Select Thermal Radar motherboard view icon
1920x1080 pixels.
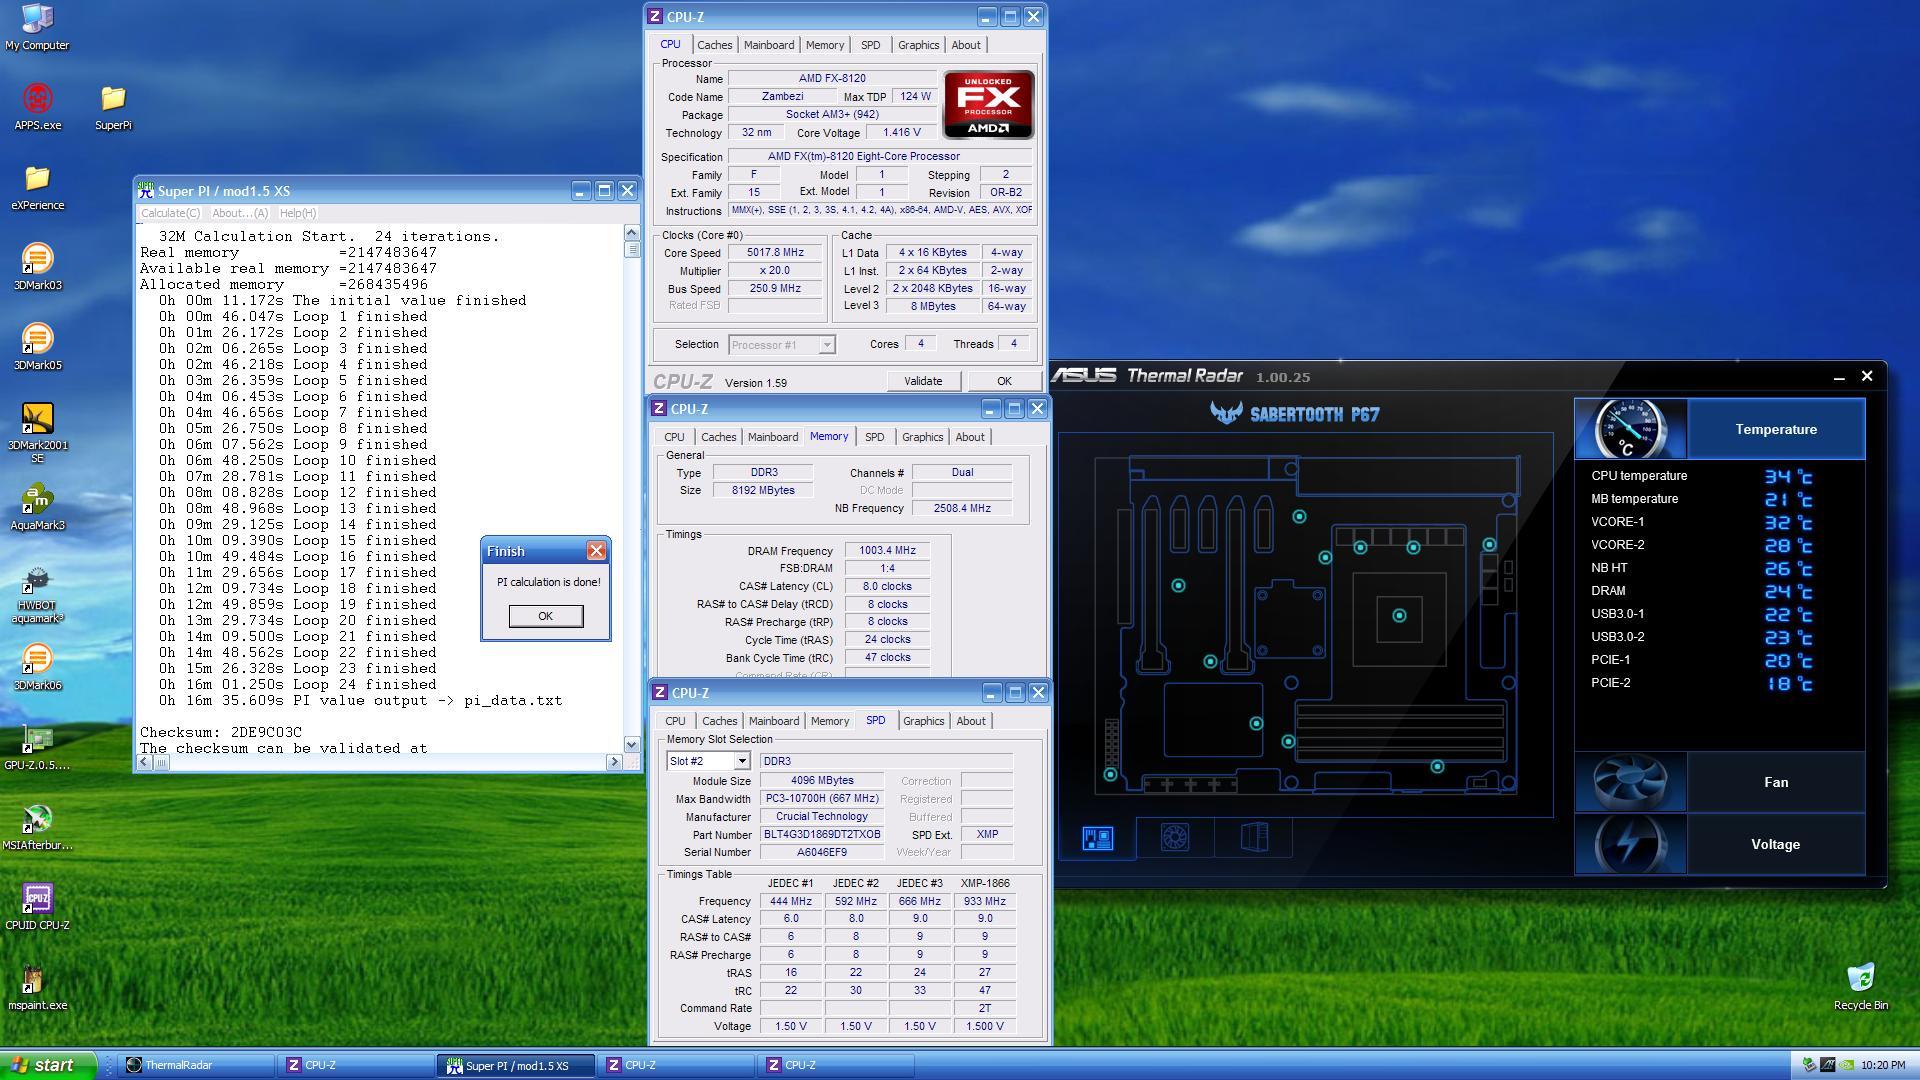1097,838
